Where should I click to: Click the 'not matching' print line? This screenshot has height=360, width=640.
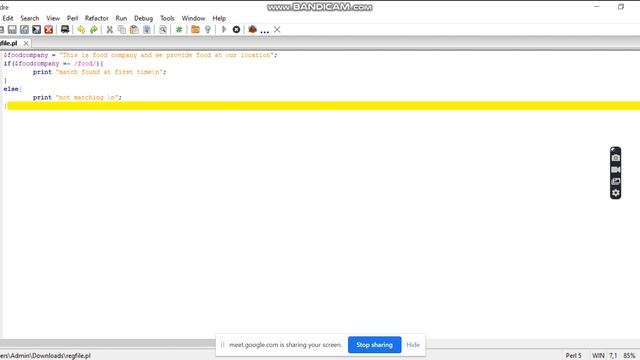click(78, 97)
